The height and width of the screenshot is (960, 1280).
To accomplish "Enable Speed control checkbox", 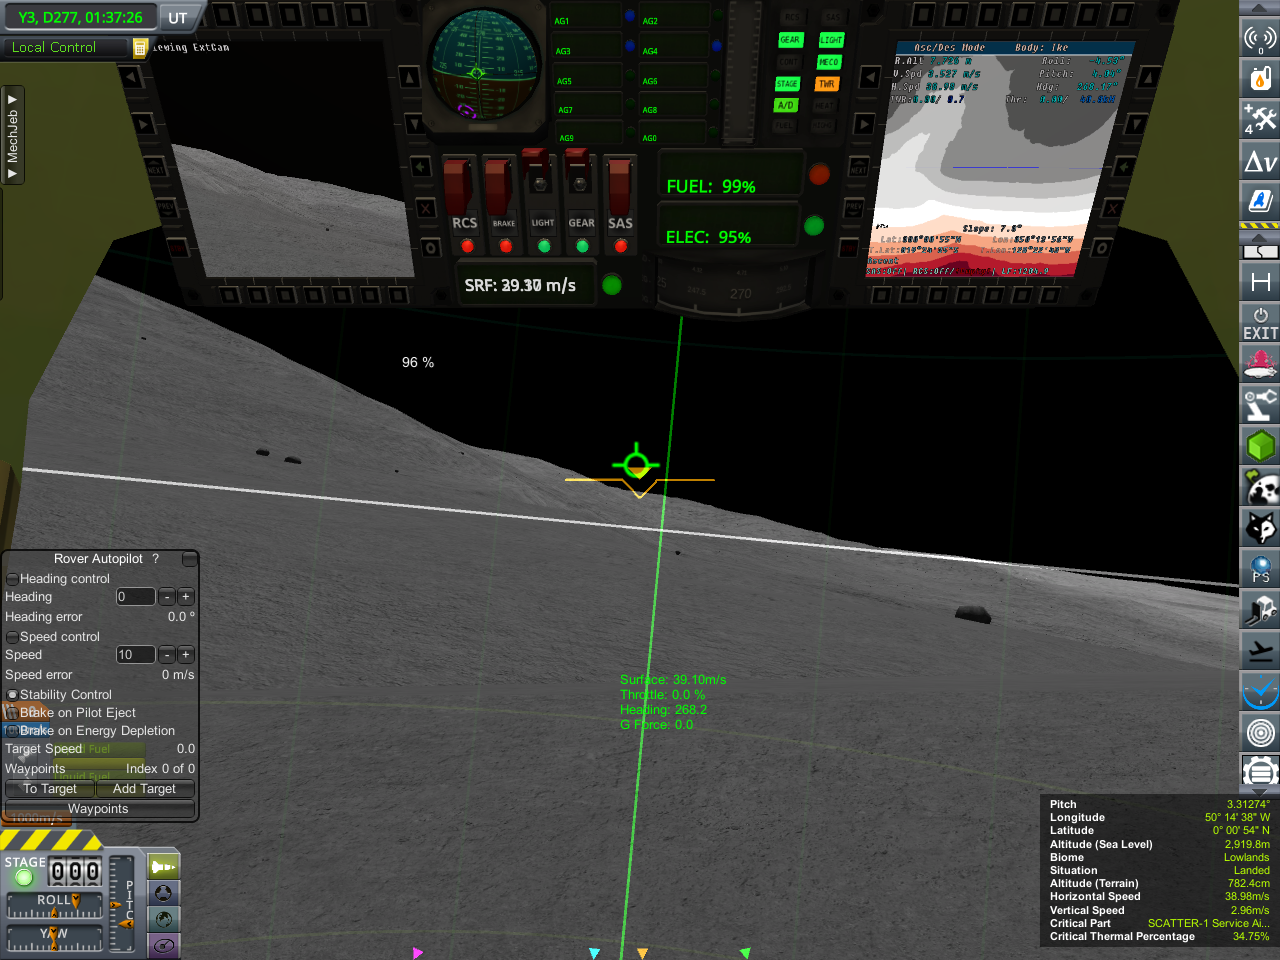I will tap(13, 637).
